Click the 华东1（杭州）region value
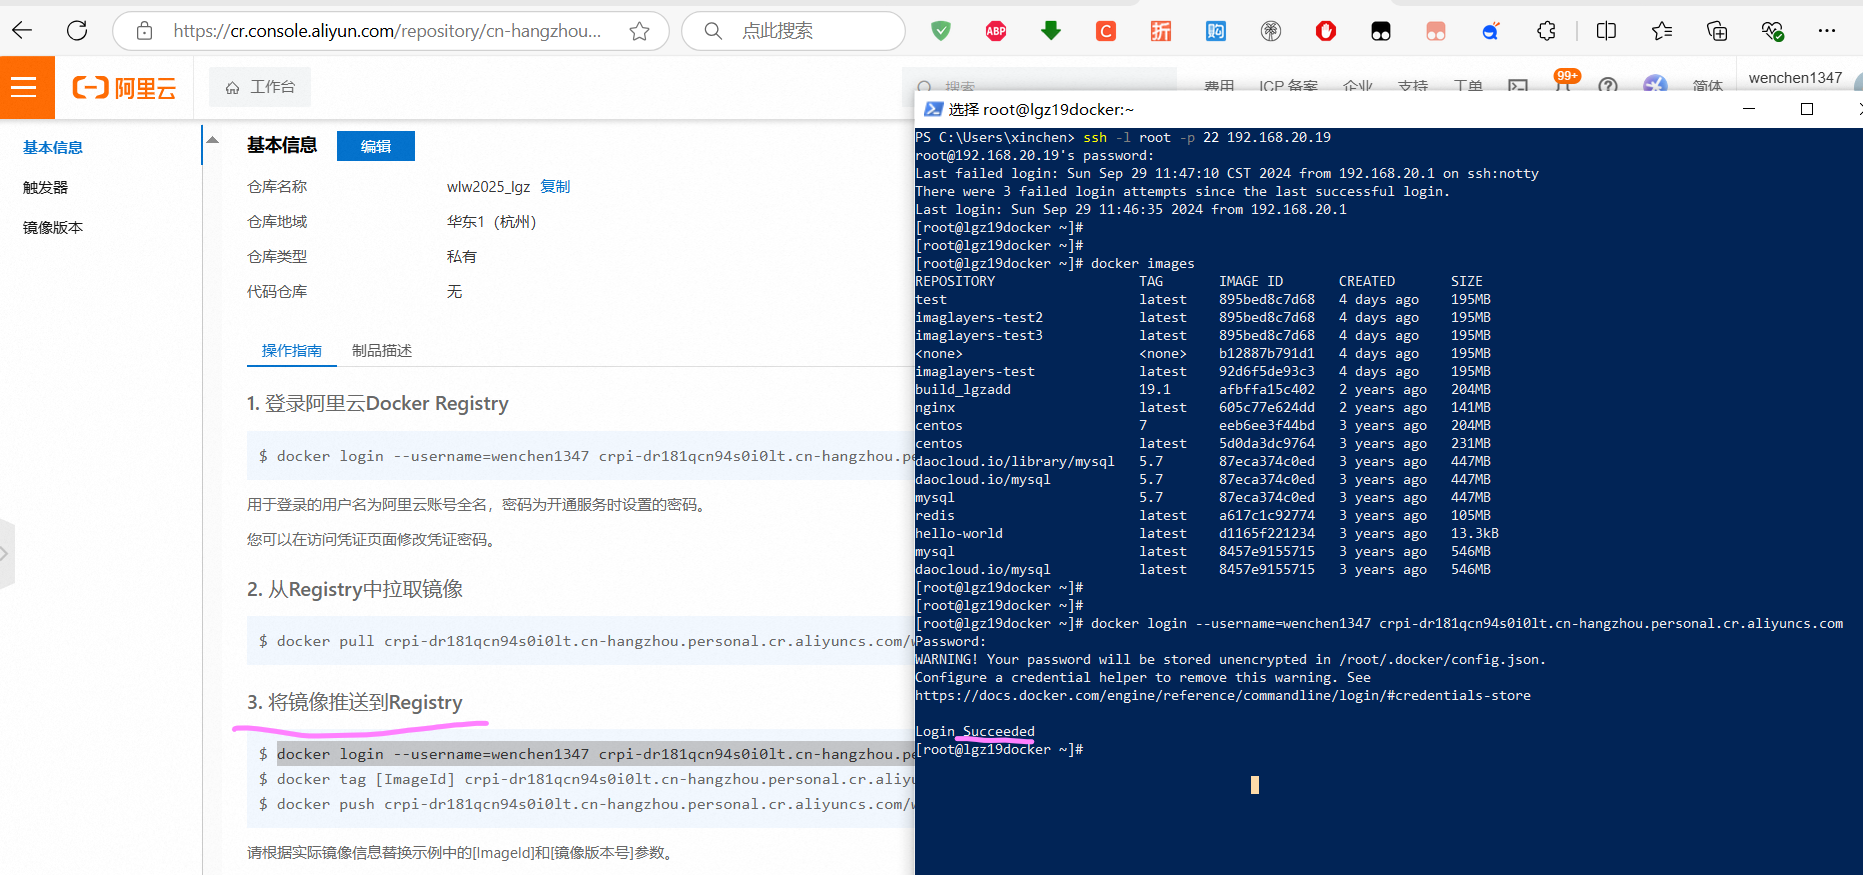The image size is (1863, 875). [x=492, y=222]
